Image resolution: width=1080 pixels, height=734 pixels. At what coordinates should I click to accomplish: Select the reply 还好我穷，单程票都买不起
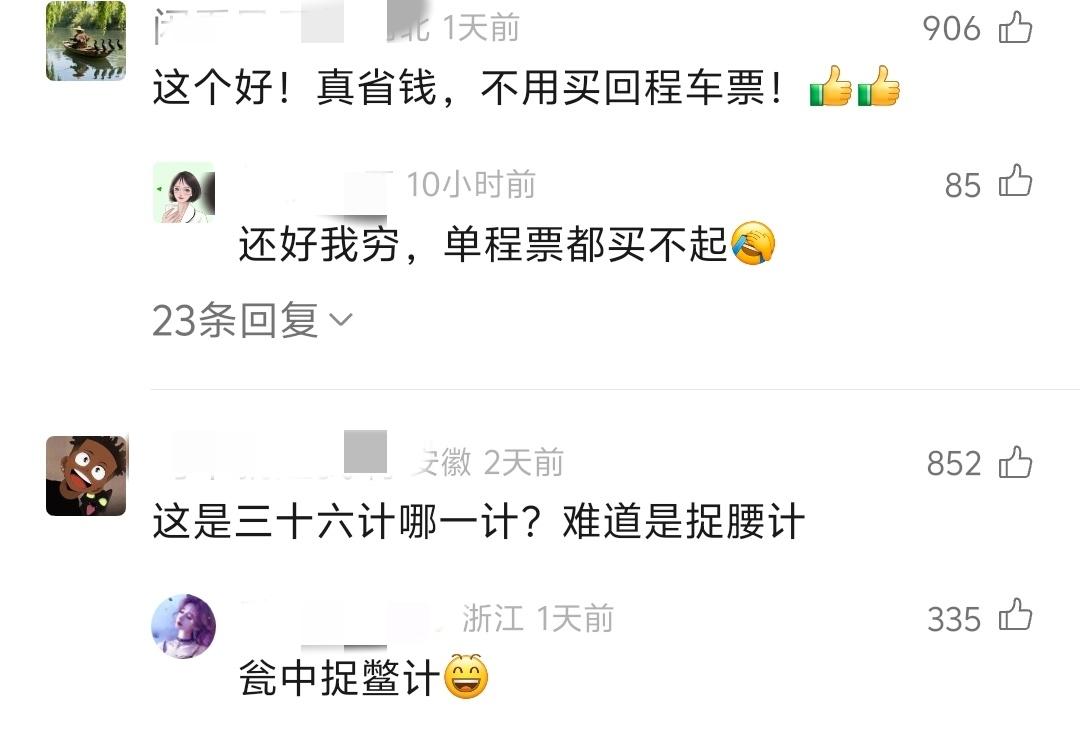(x=482, y=244)
